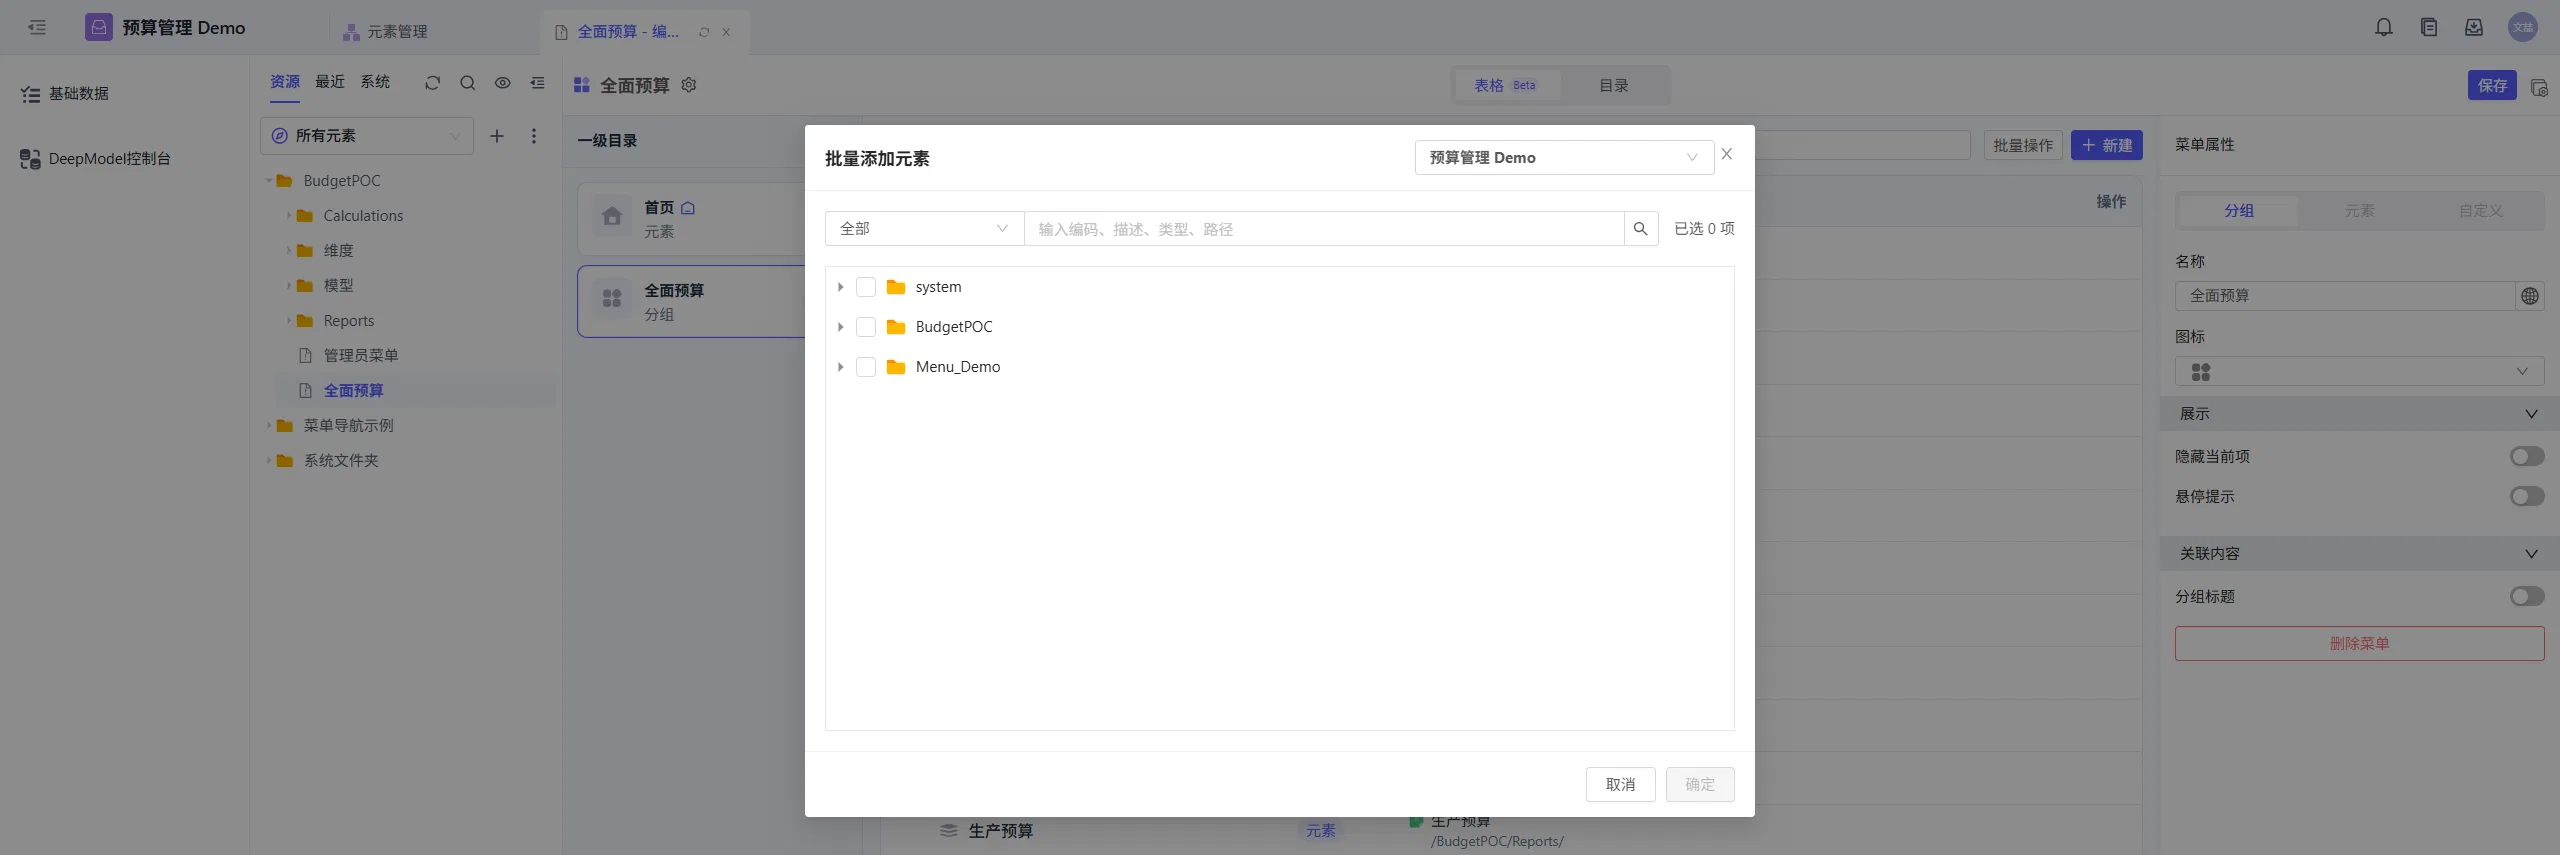This screenshot has width=2560, height=855.
Task: Open 批量操作 button
Action: point(2023,146)
